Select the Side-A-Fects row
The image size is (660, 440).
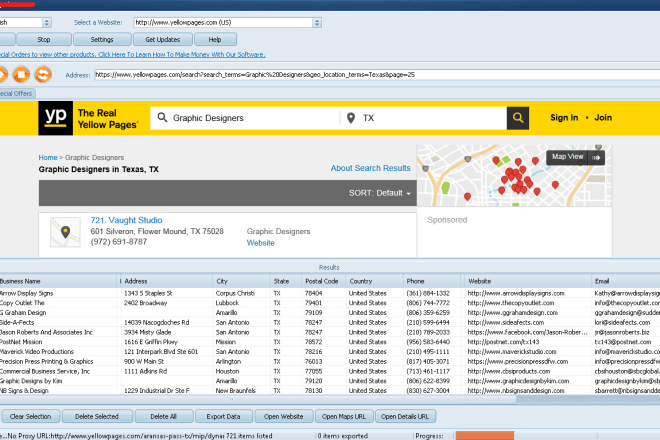point(330,323)
